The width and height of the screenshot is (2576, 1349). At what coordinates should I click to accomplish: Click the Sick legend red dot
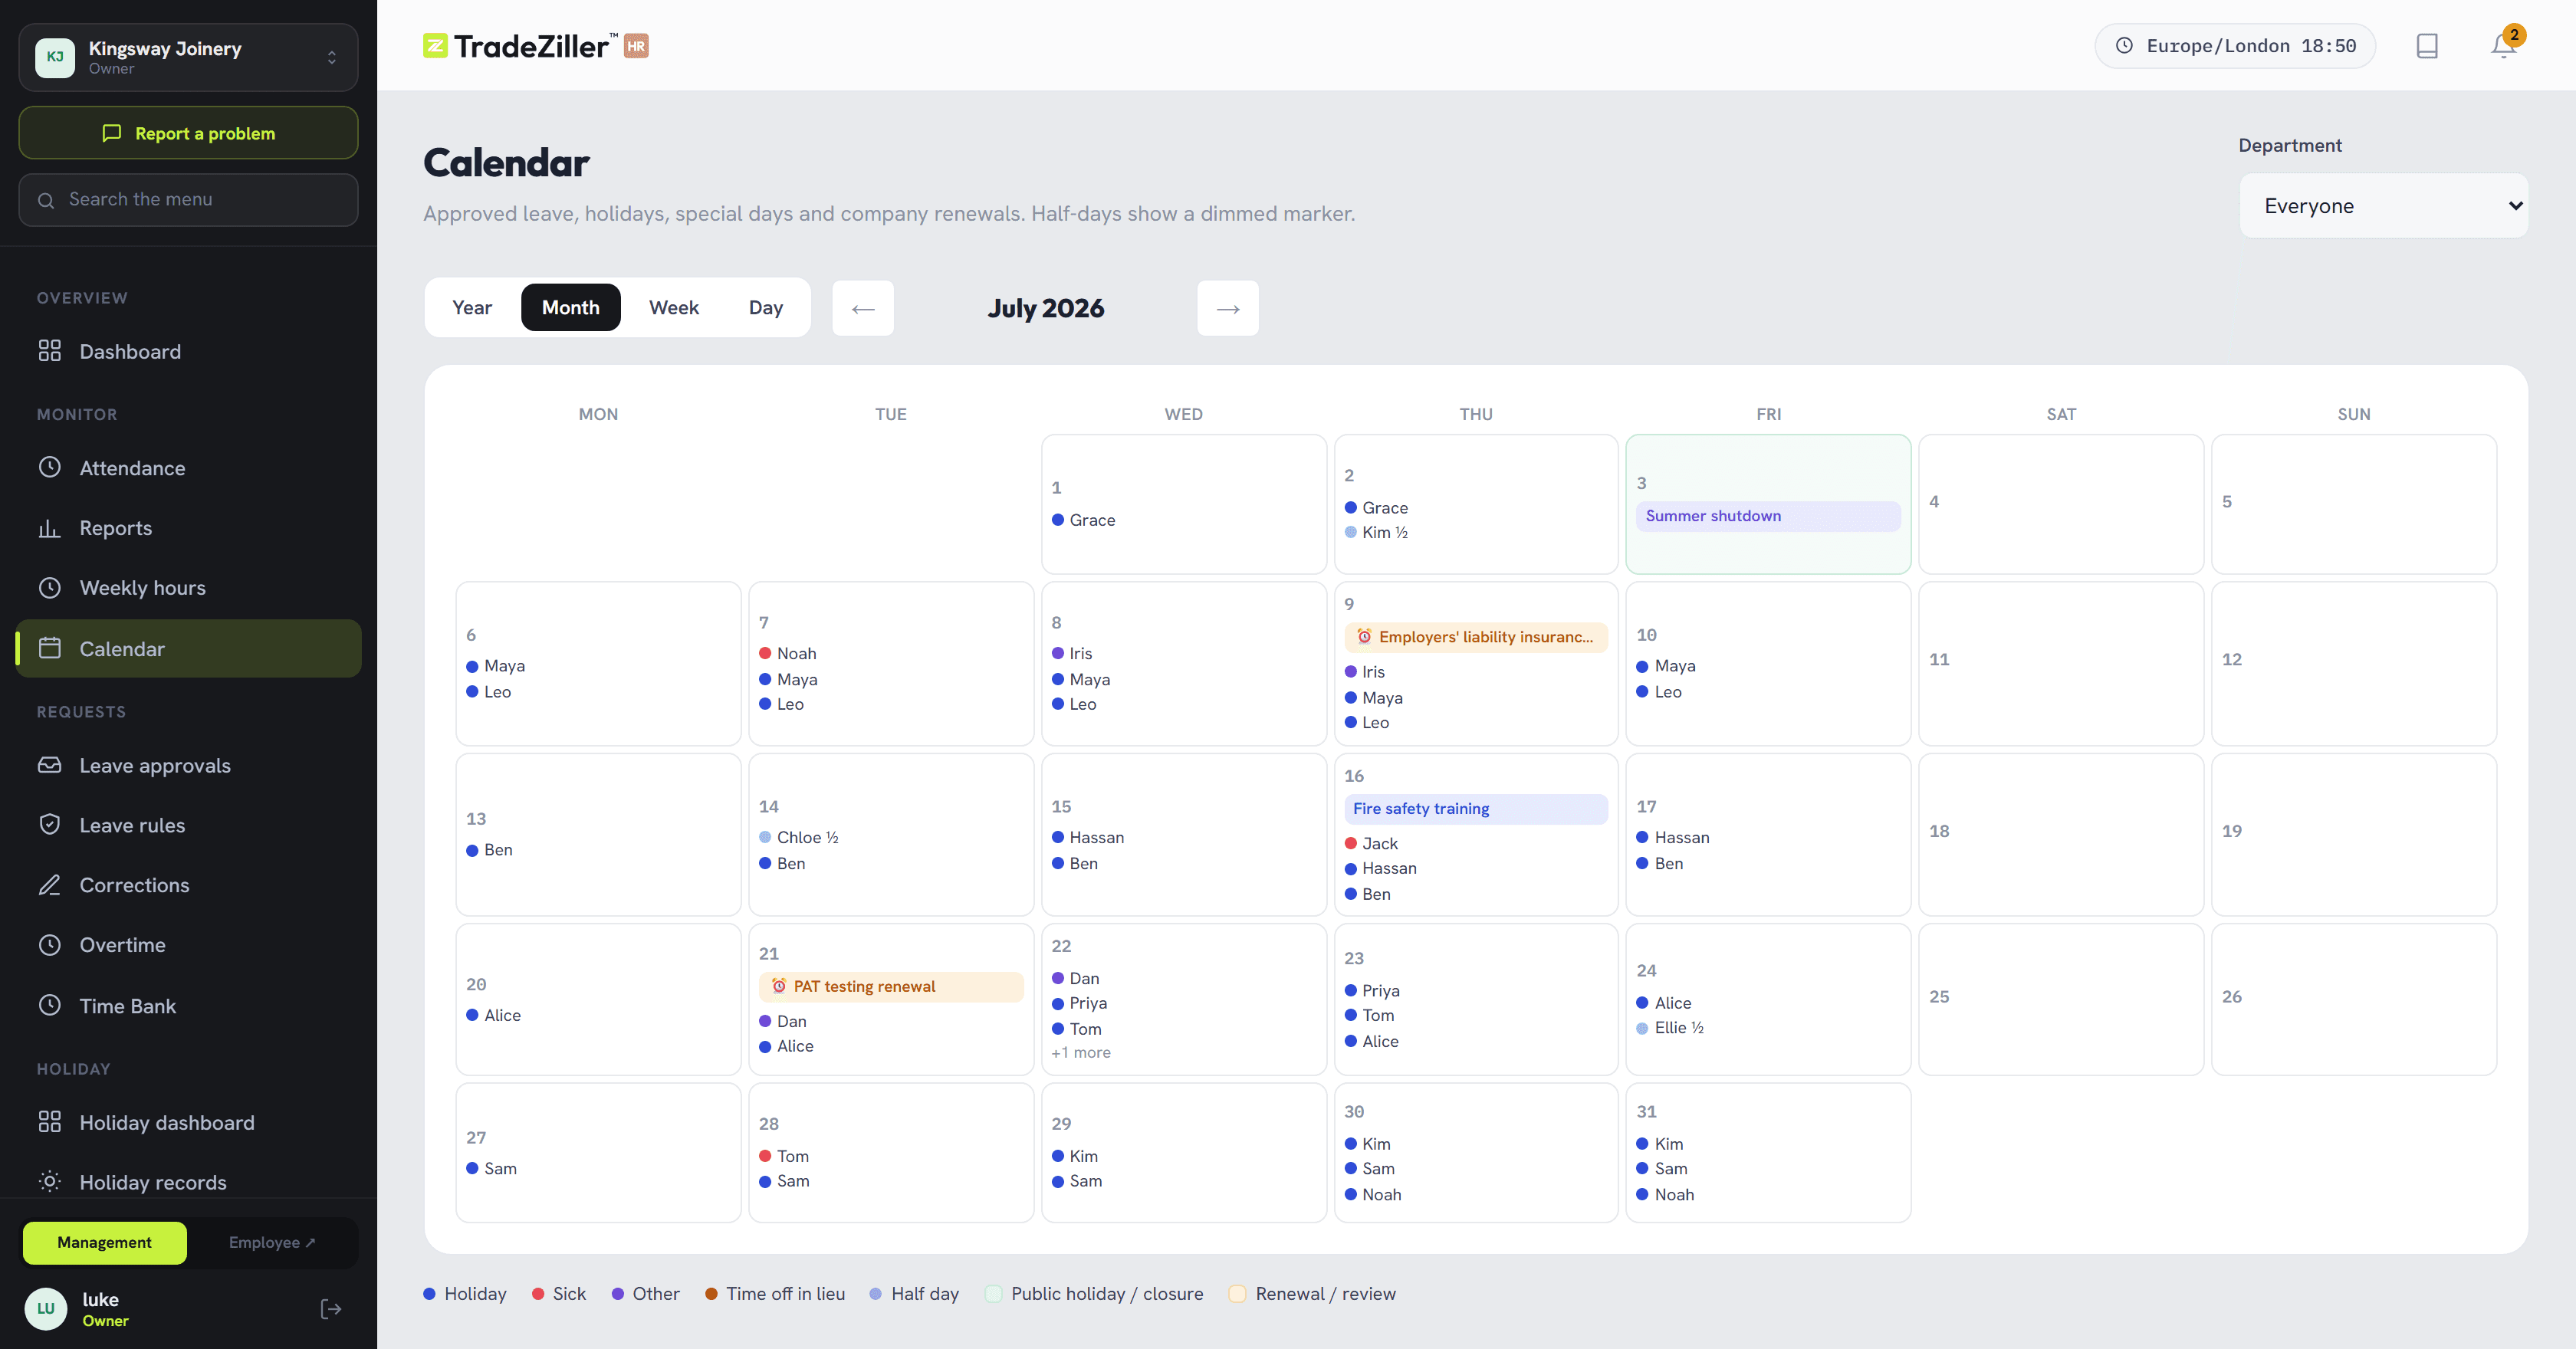pos(538,1294)
